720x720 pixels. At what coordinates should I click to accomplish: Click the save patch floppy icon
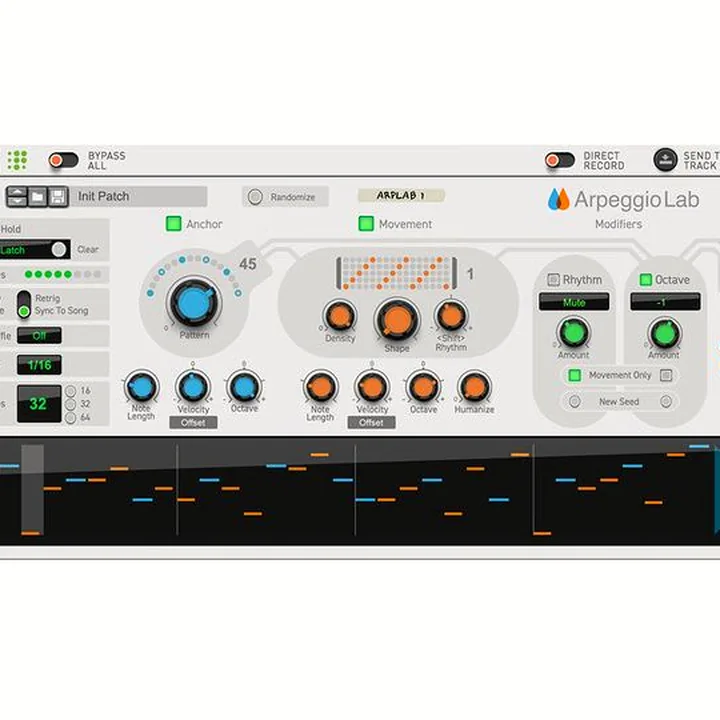(x=58, y=197)
